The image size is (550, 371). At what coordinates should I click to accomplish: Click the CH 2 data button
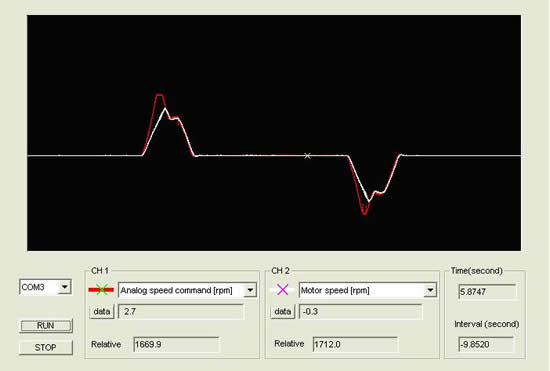pyautogui.click(x=283, y=311)
